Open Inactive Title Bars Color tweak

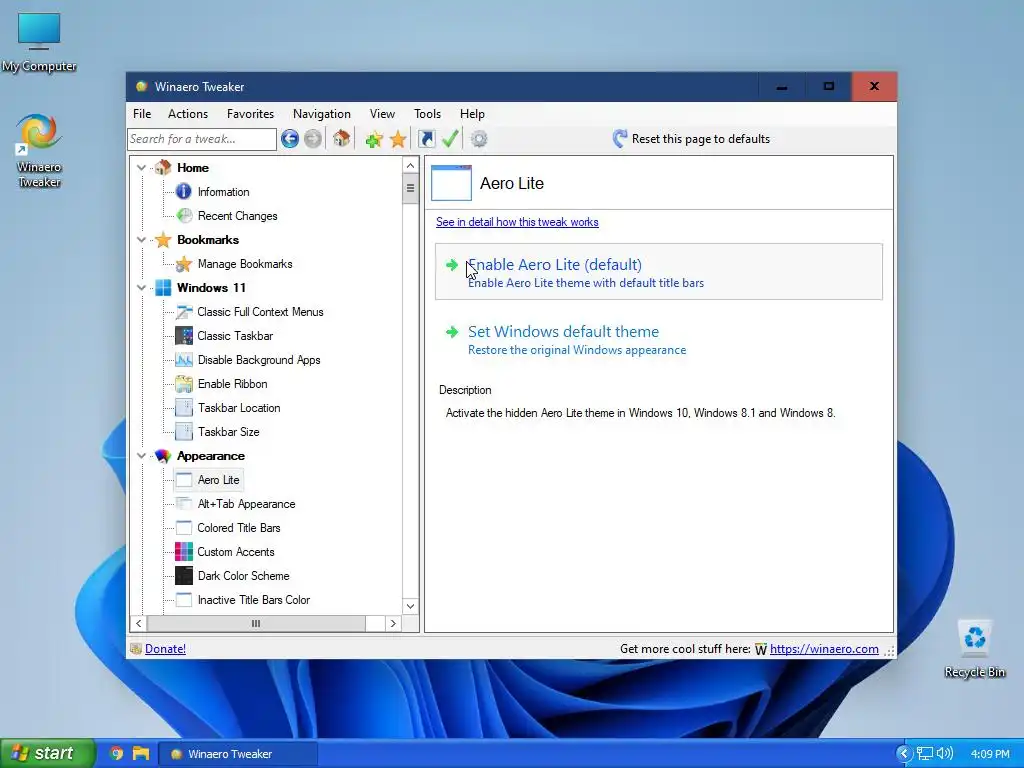click(x=253, y=600)
